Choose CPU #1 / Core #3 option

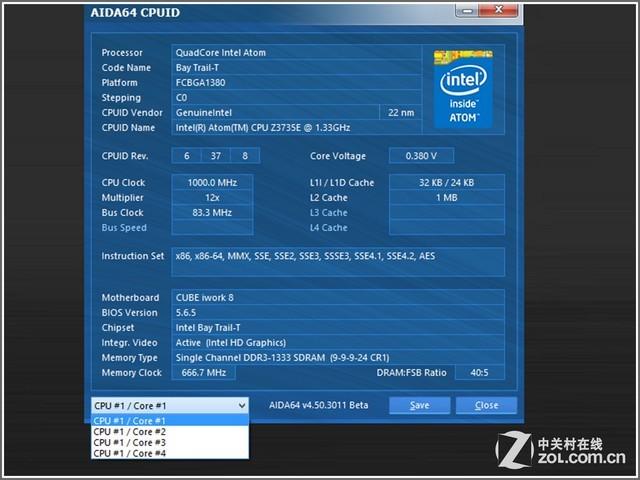[x=170, y=442]
